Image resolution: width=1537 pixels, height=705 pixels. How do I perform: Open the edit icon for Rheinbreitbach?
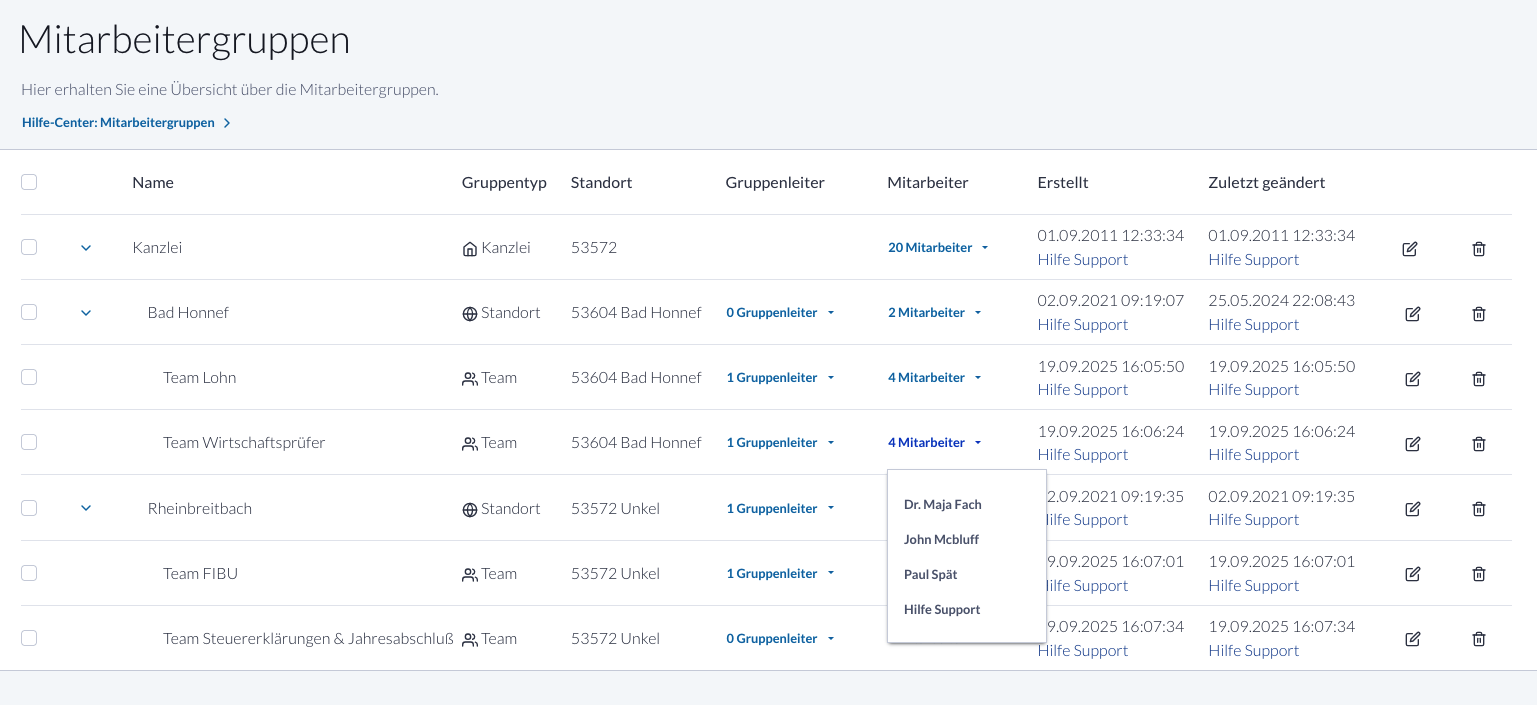click(x=1412, y=508)
